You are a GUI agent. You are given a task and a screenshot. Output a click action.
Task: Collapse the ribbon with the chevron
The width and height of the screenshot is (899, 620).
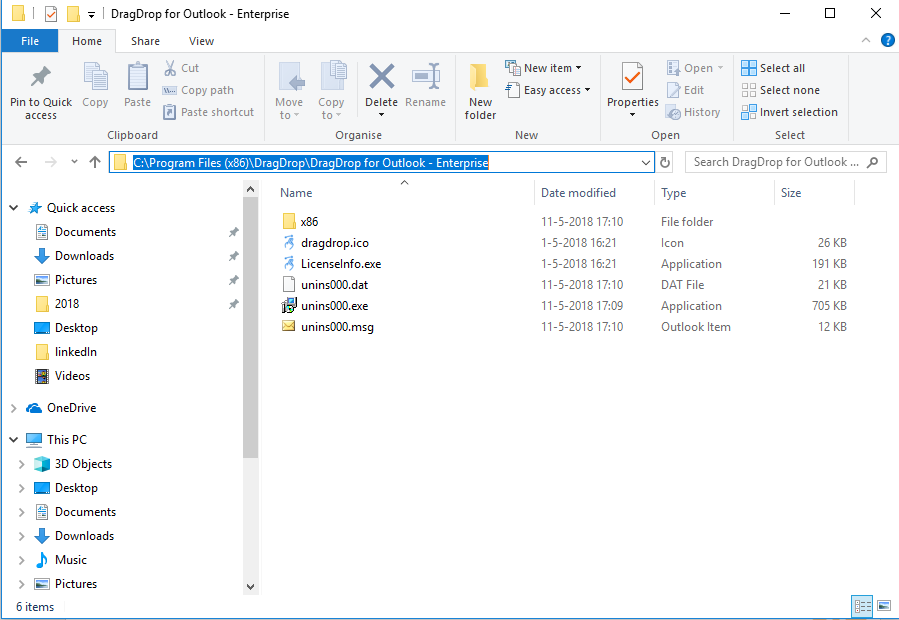click(x=866, y=40)
